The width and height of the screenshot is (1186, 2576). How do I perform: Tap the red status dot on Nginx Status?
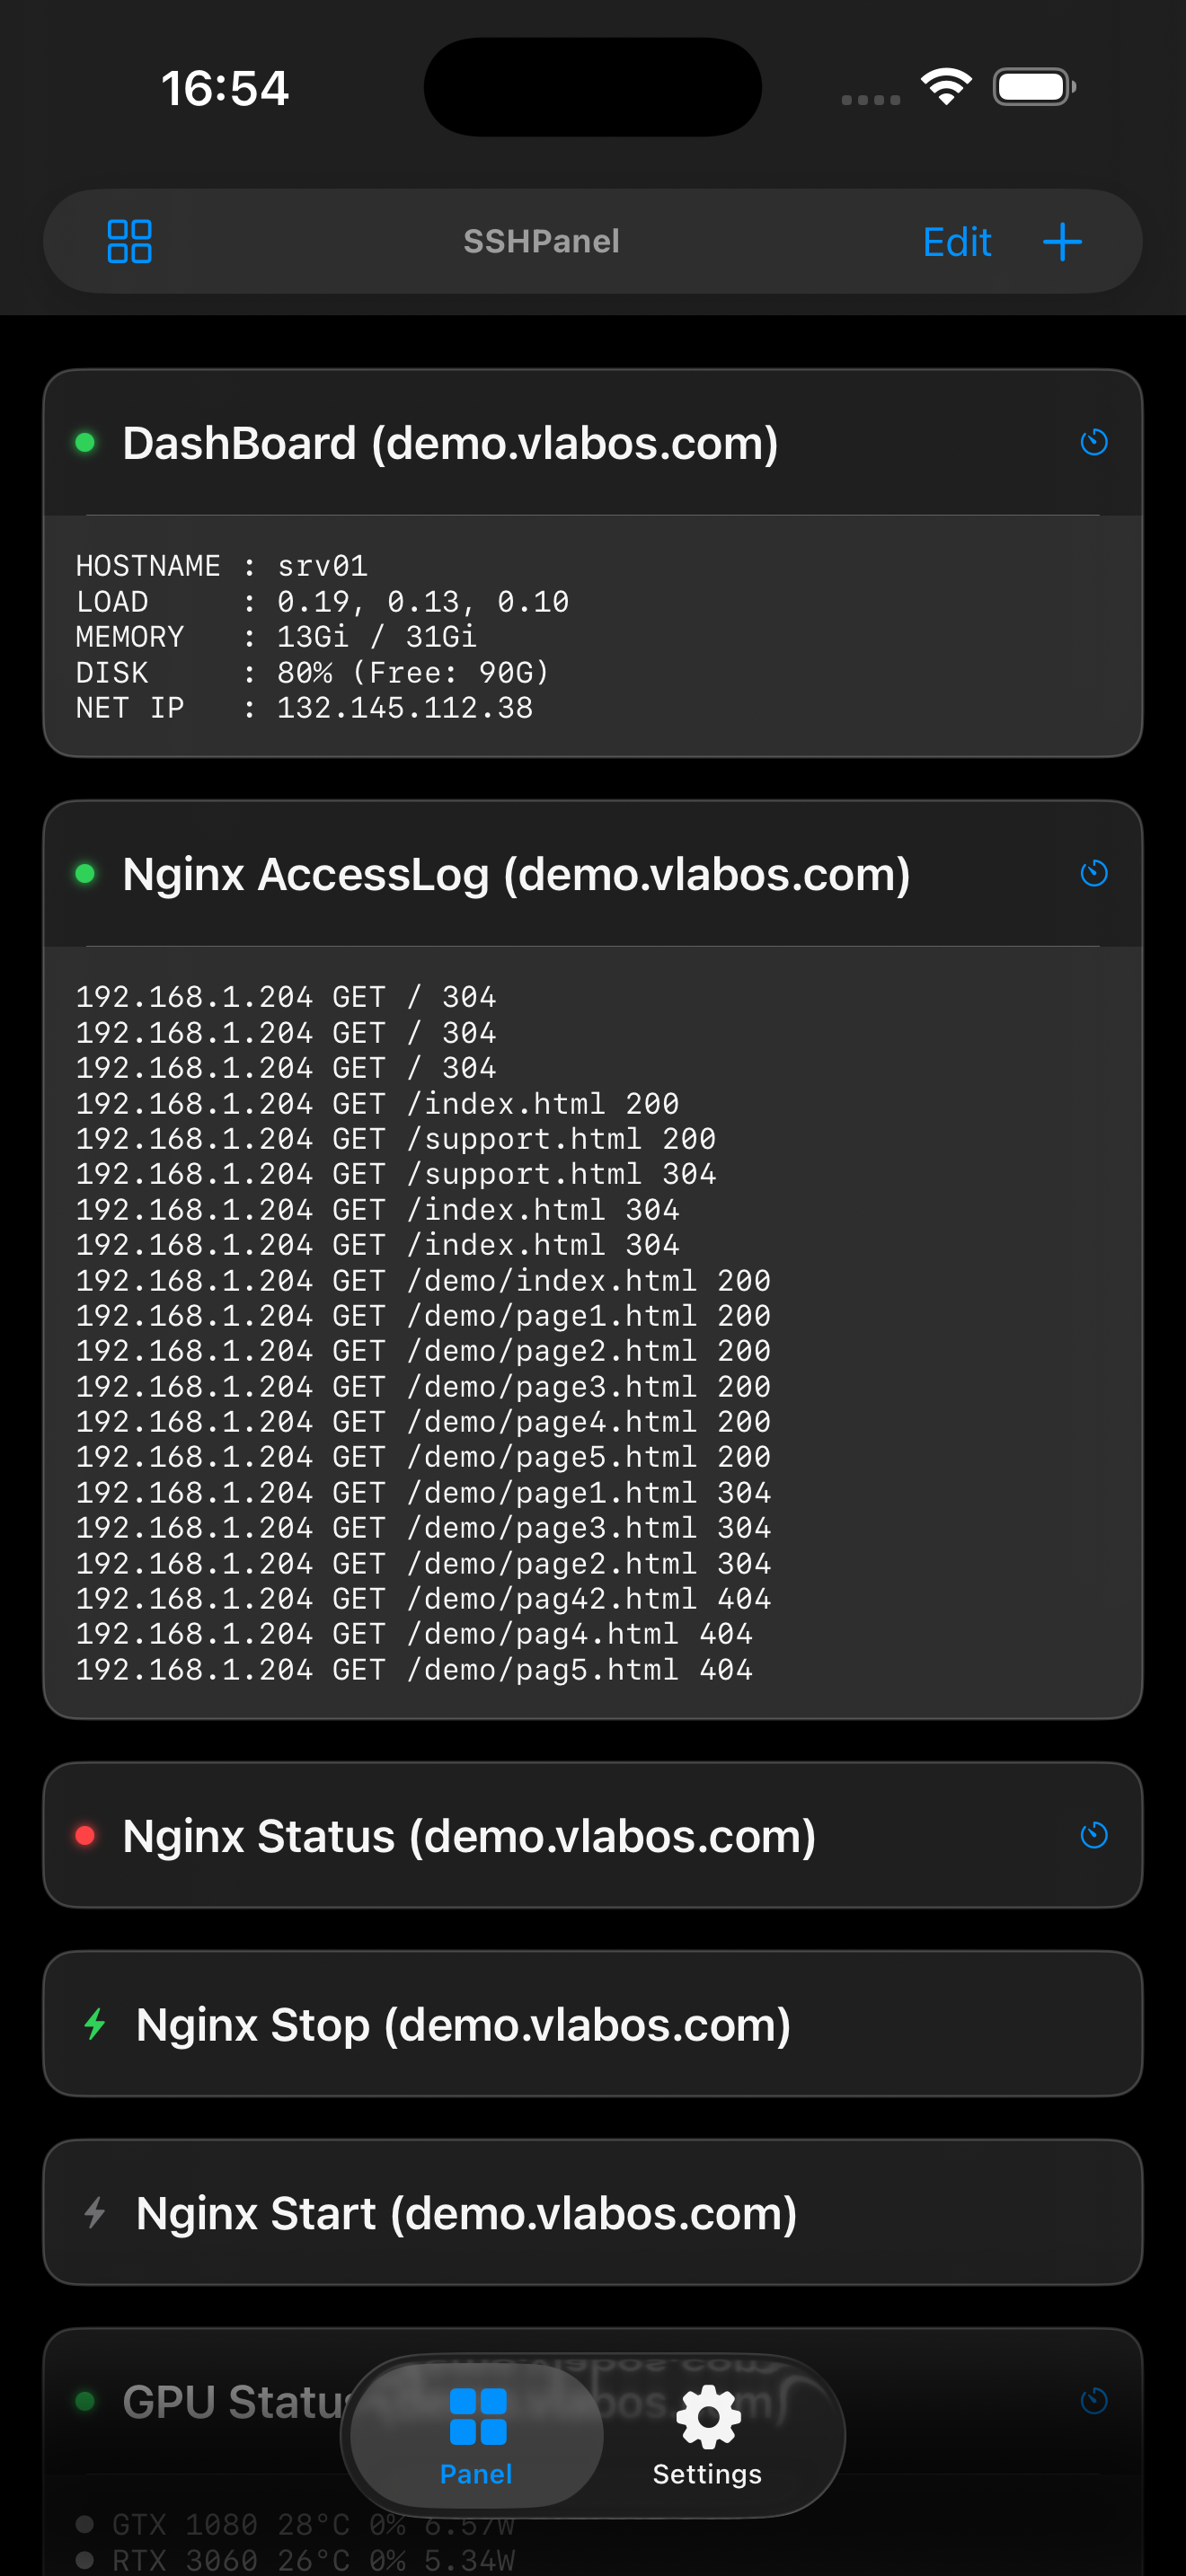(x=86, y=1835)
